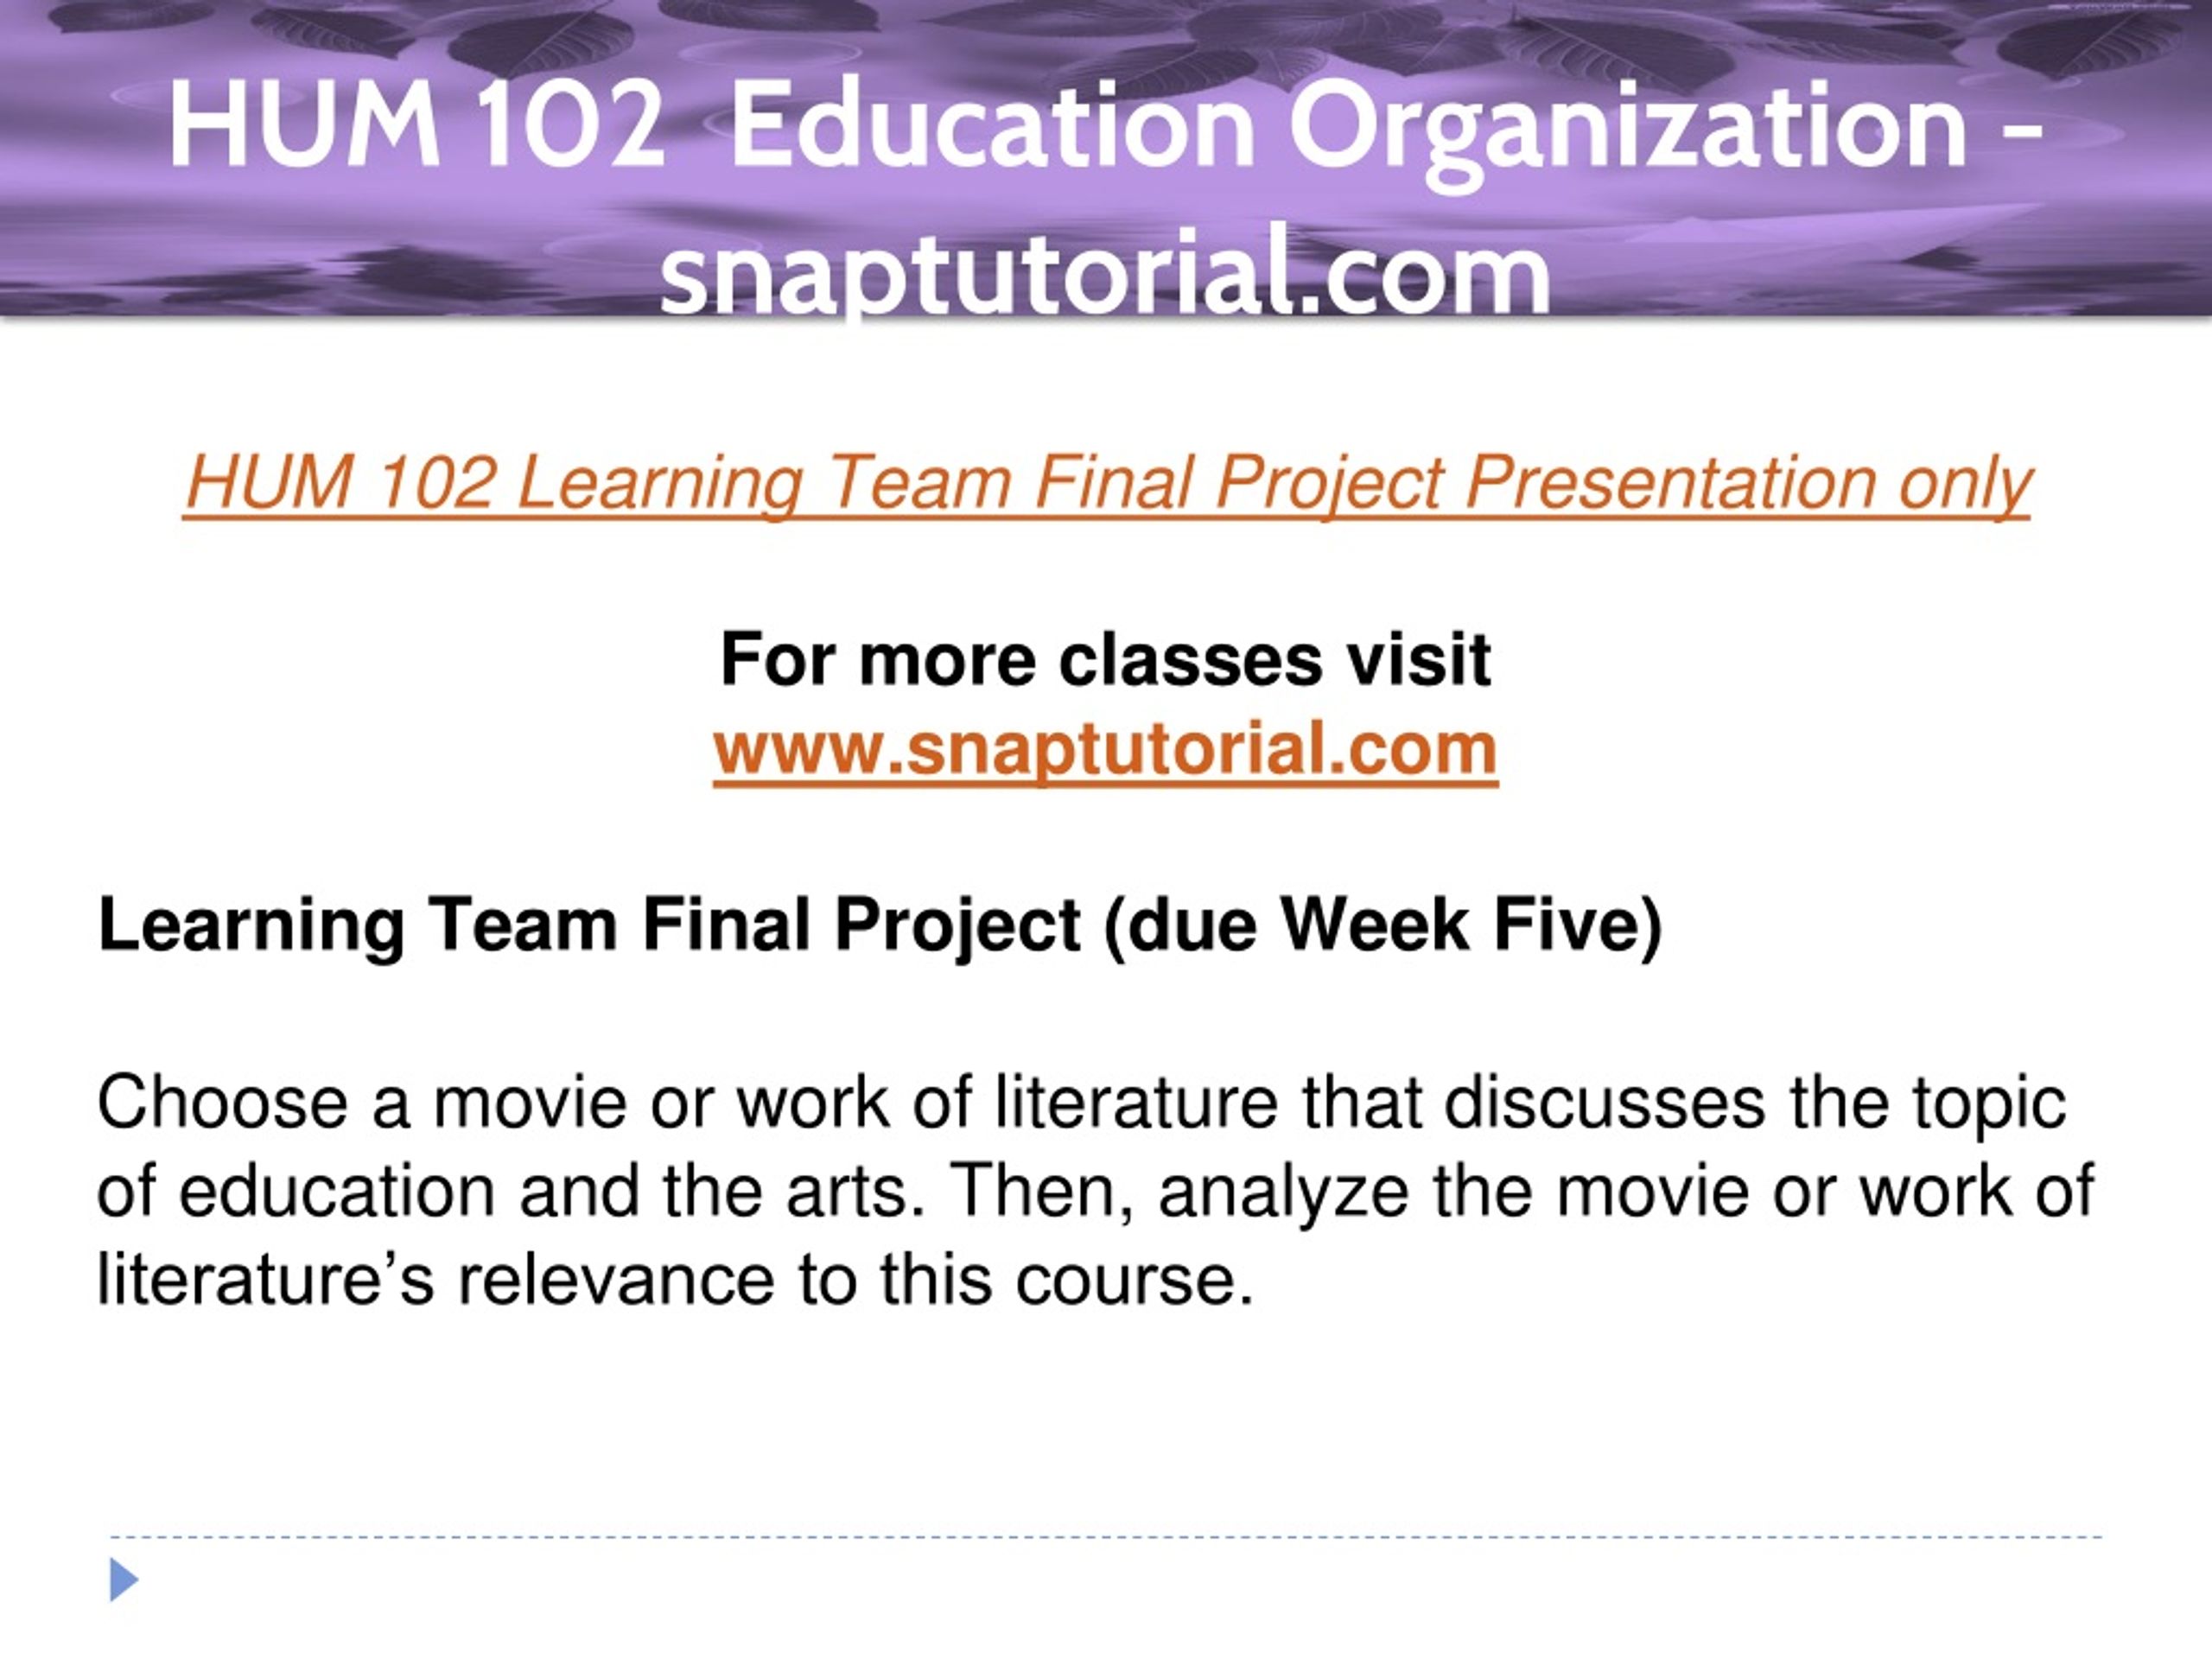This screenshot has width=2212, height=1659.
Task: Click the line 'literature's relevance to this course'
Action: (676, 1279)
